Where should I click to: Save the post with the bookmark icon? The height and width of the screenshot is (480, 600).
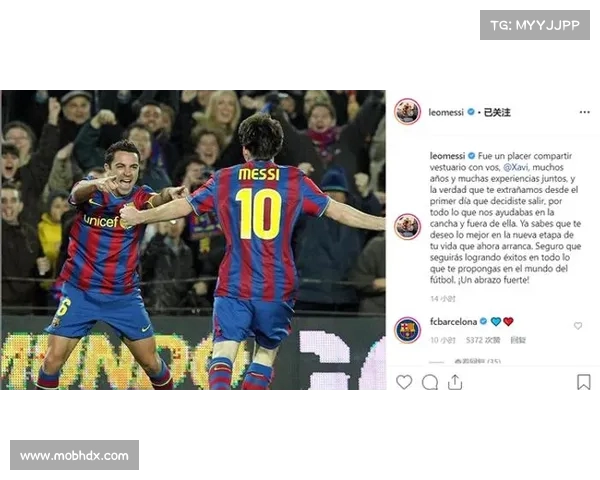click(x=584, y=382)
